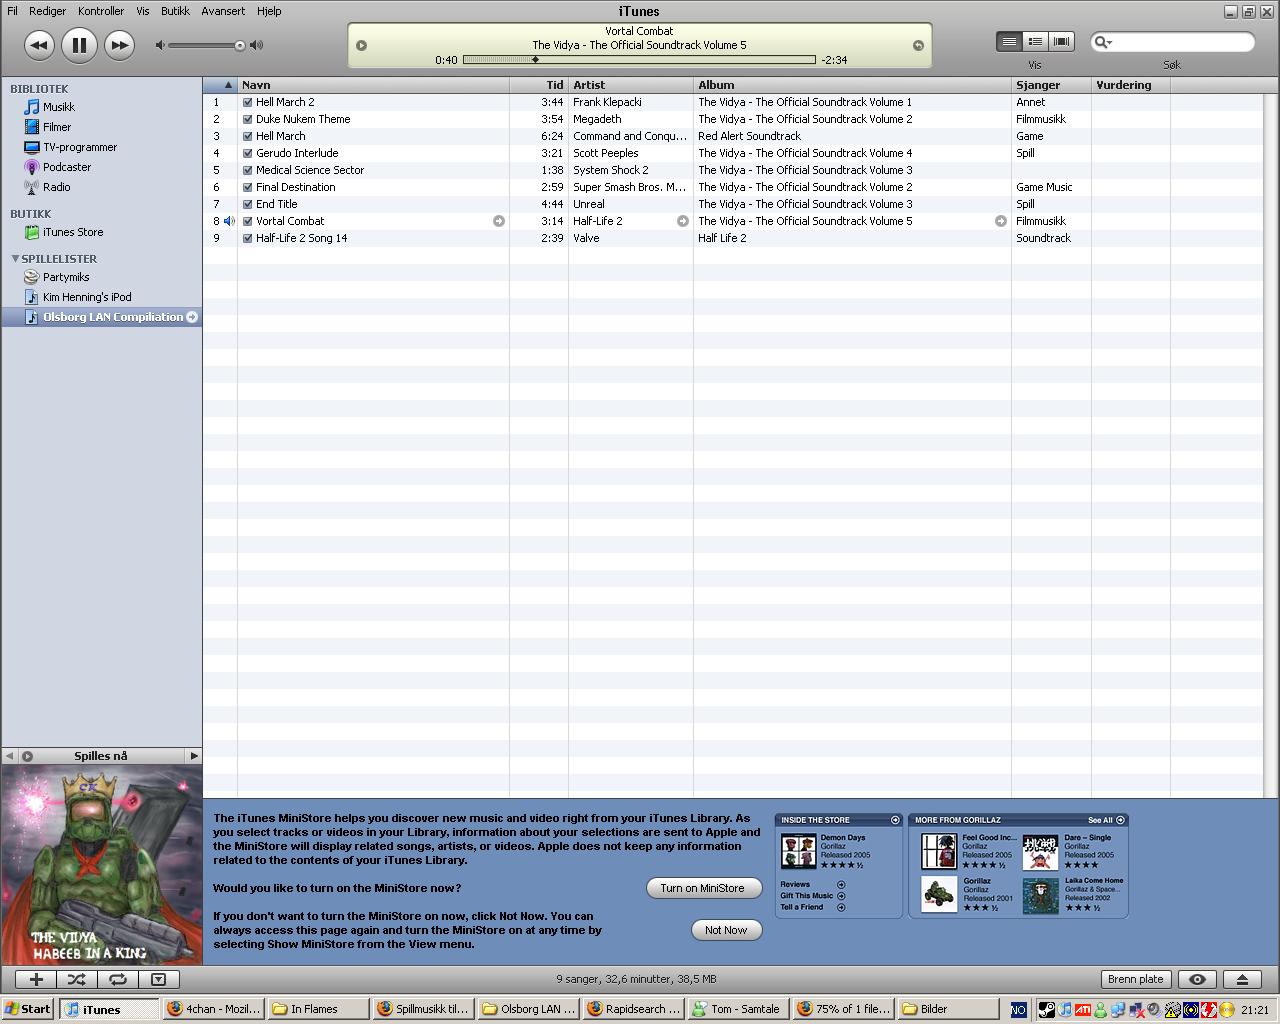Switch to list view
The height and width of the screenshot is (1024, 1280).
tap(1009, 41)
